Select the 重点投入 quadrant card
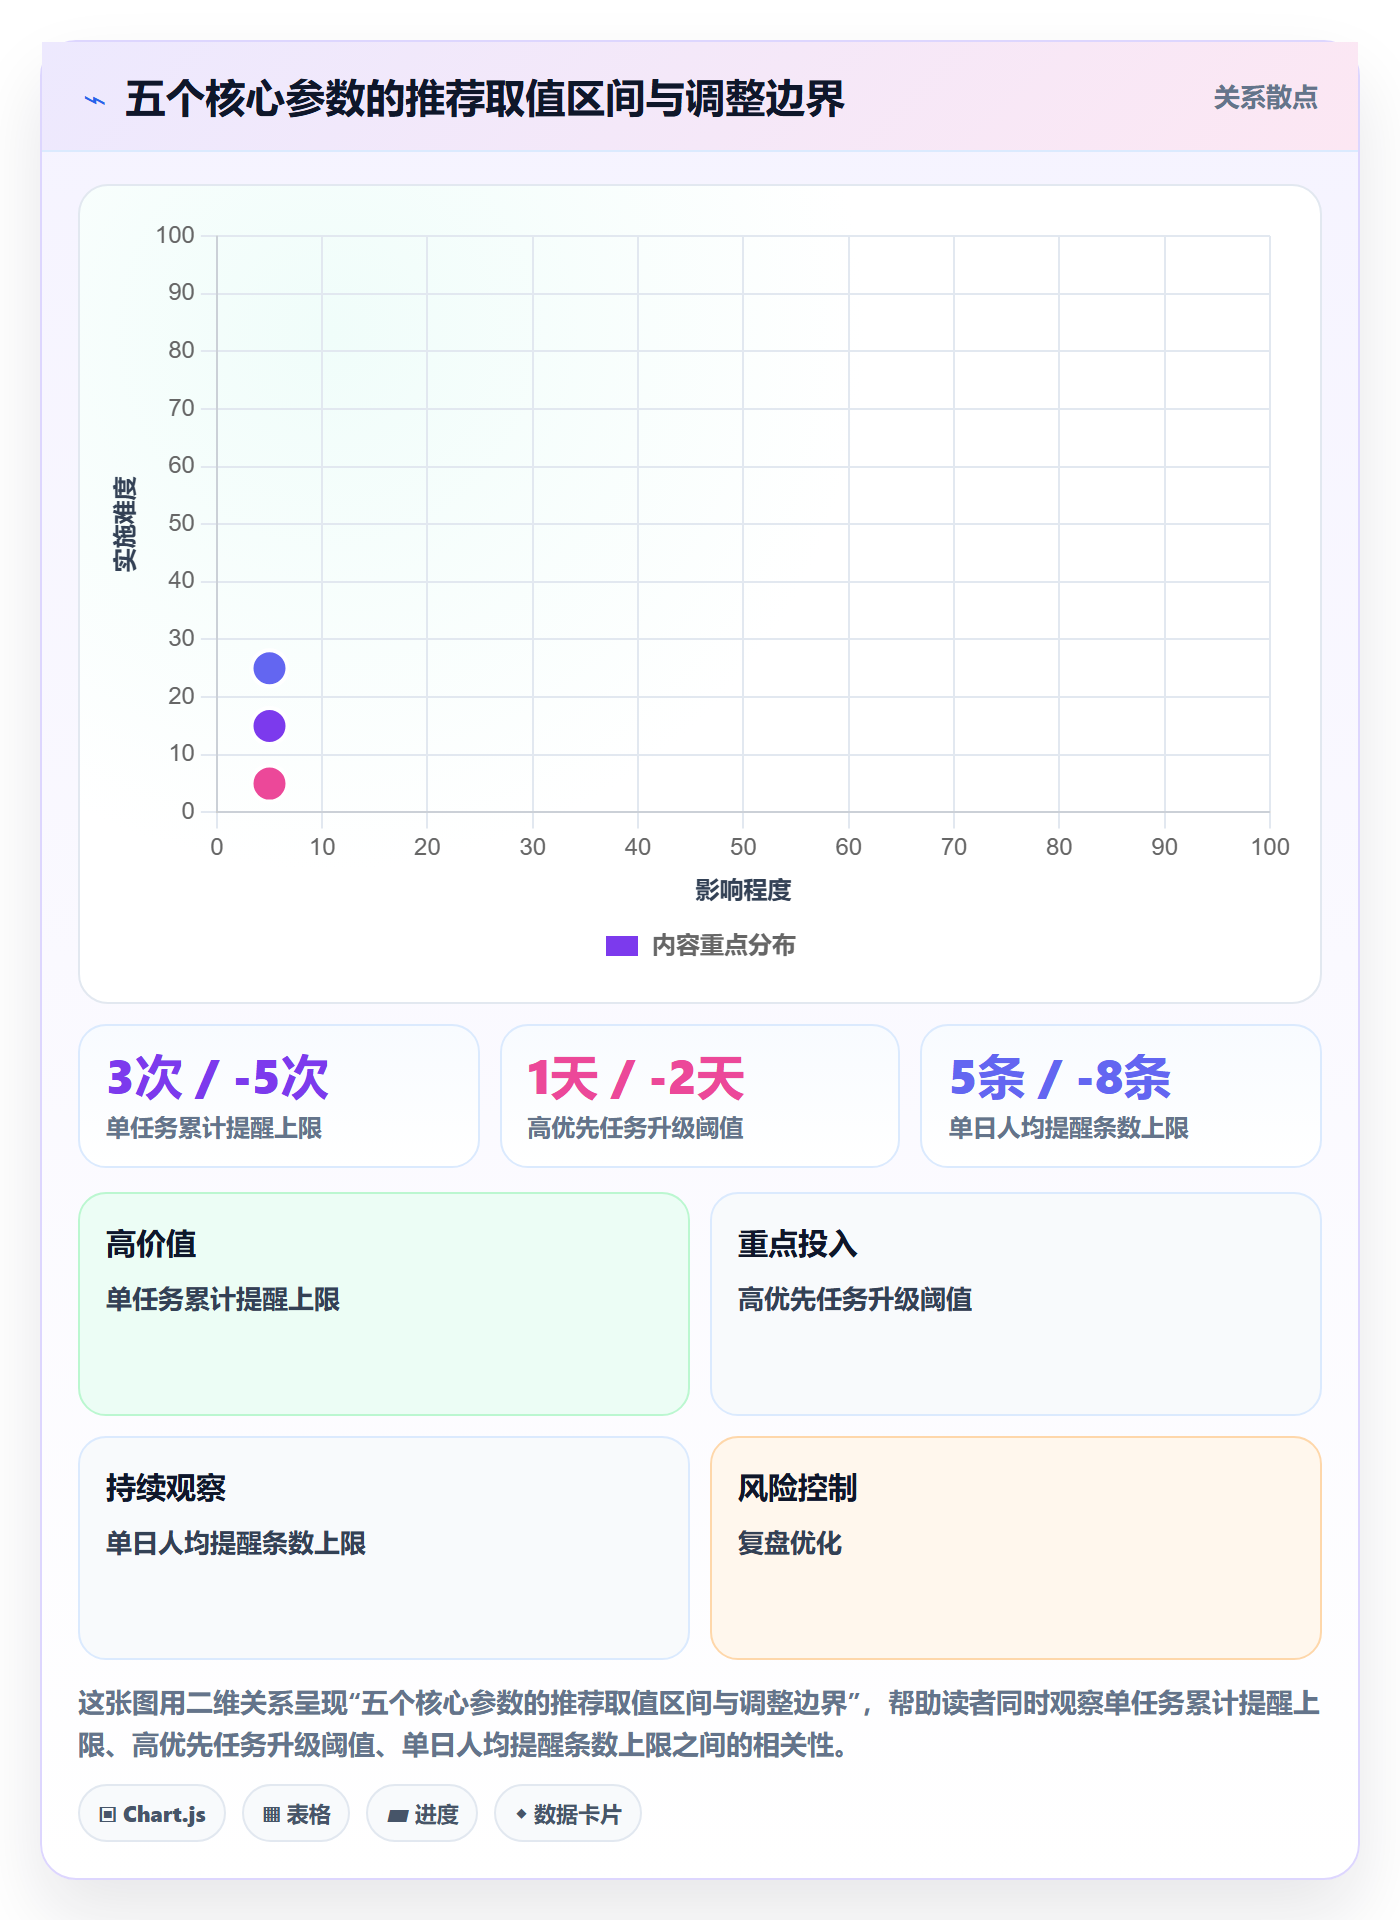 point(1016,1304)
